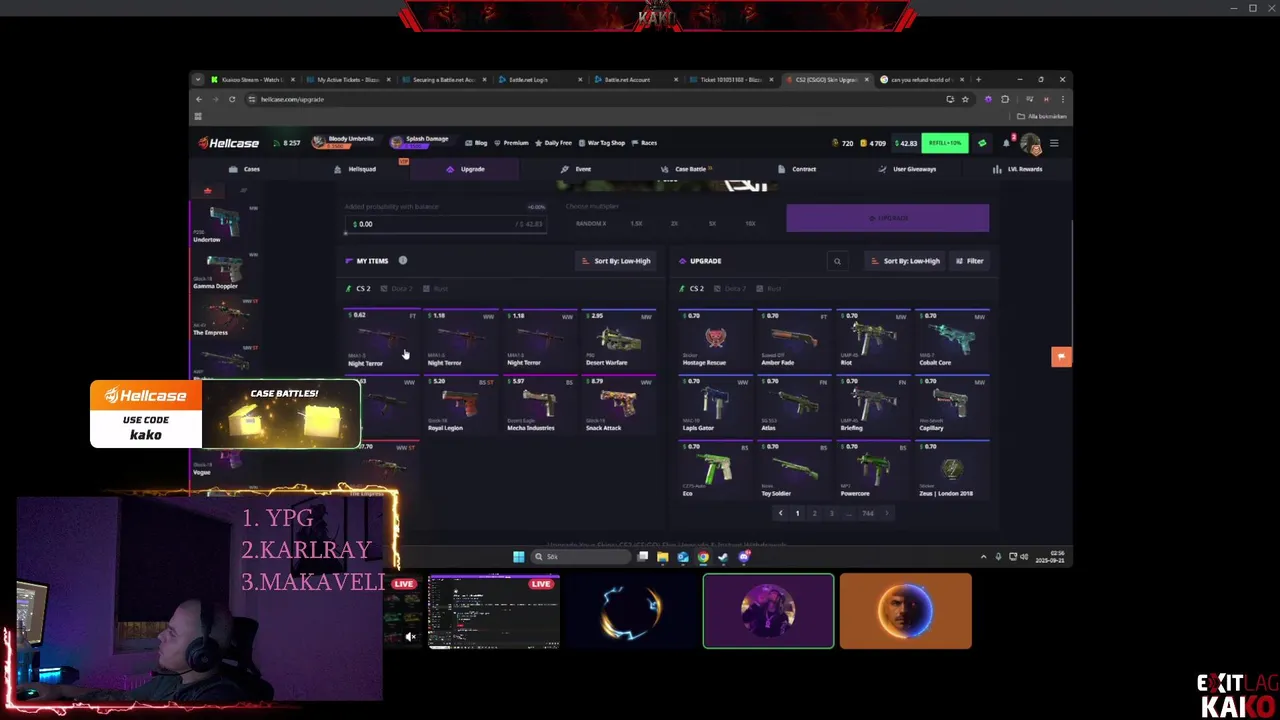Click the orange flag side button
Screen dimensions: 1280x720
(1061, 356)
